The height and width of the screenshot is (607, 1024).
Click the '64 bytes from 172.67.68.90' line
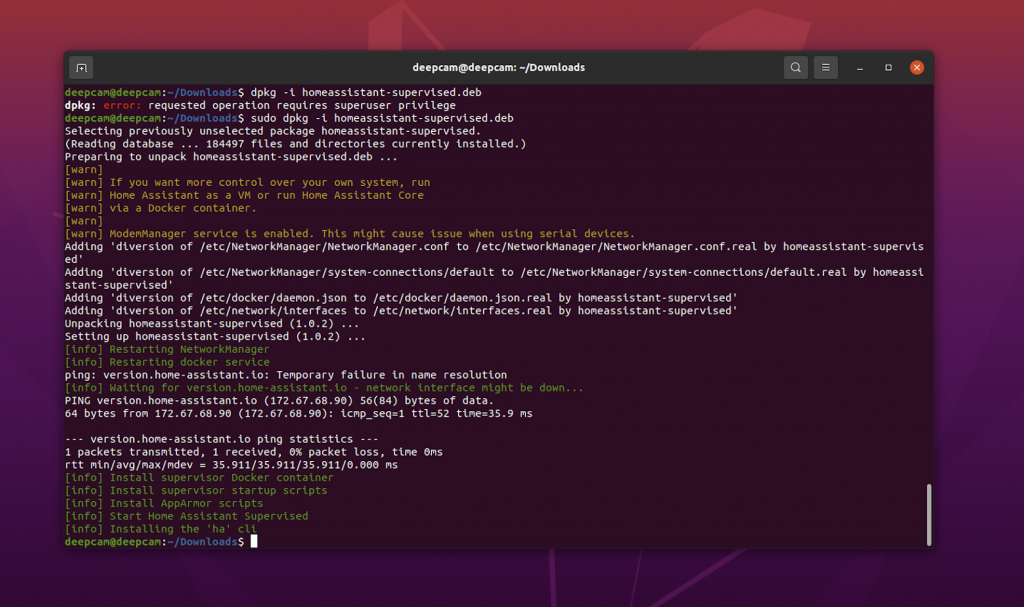tap(298, 414)
